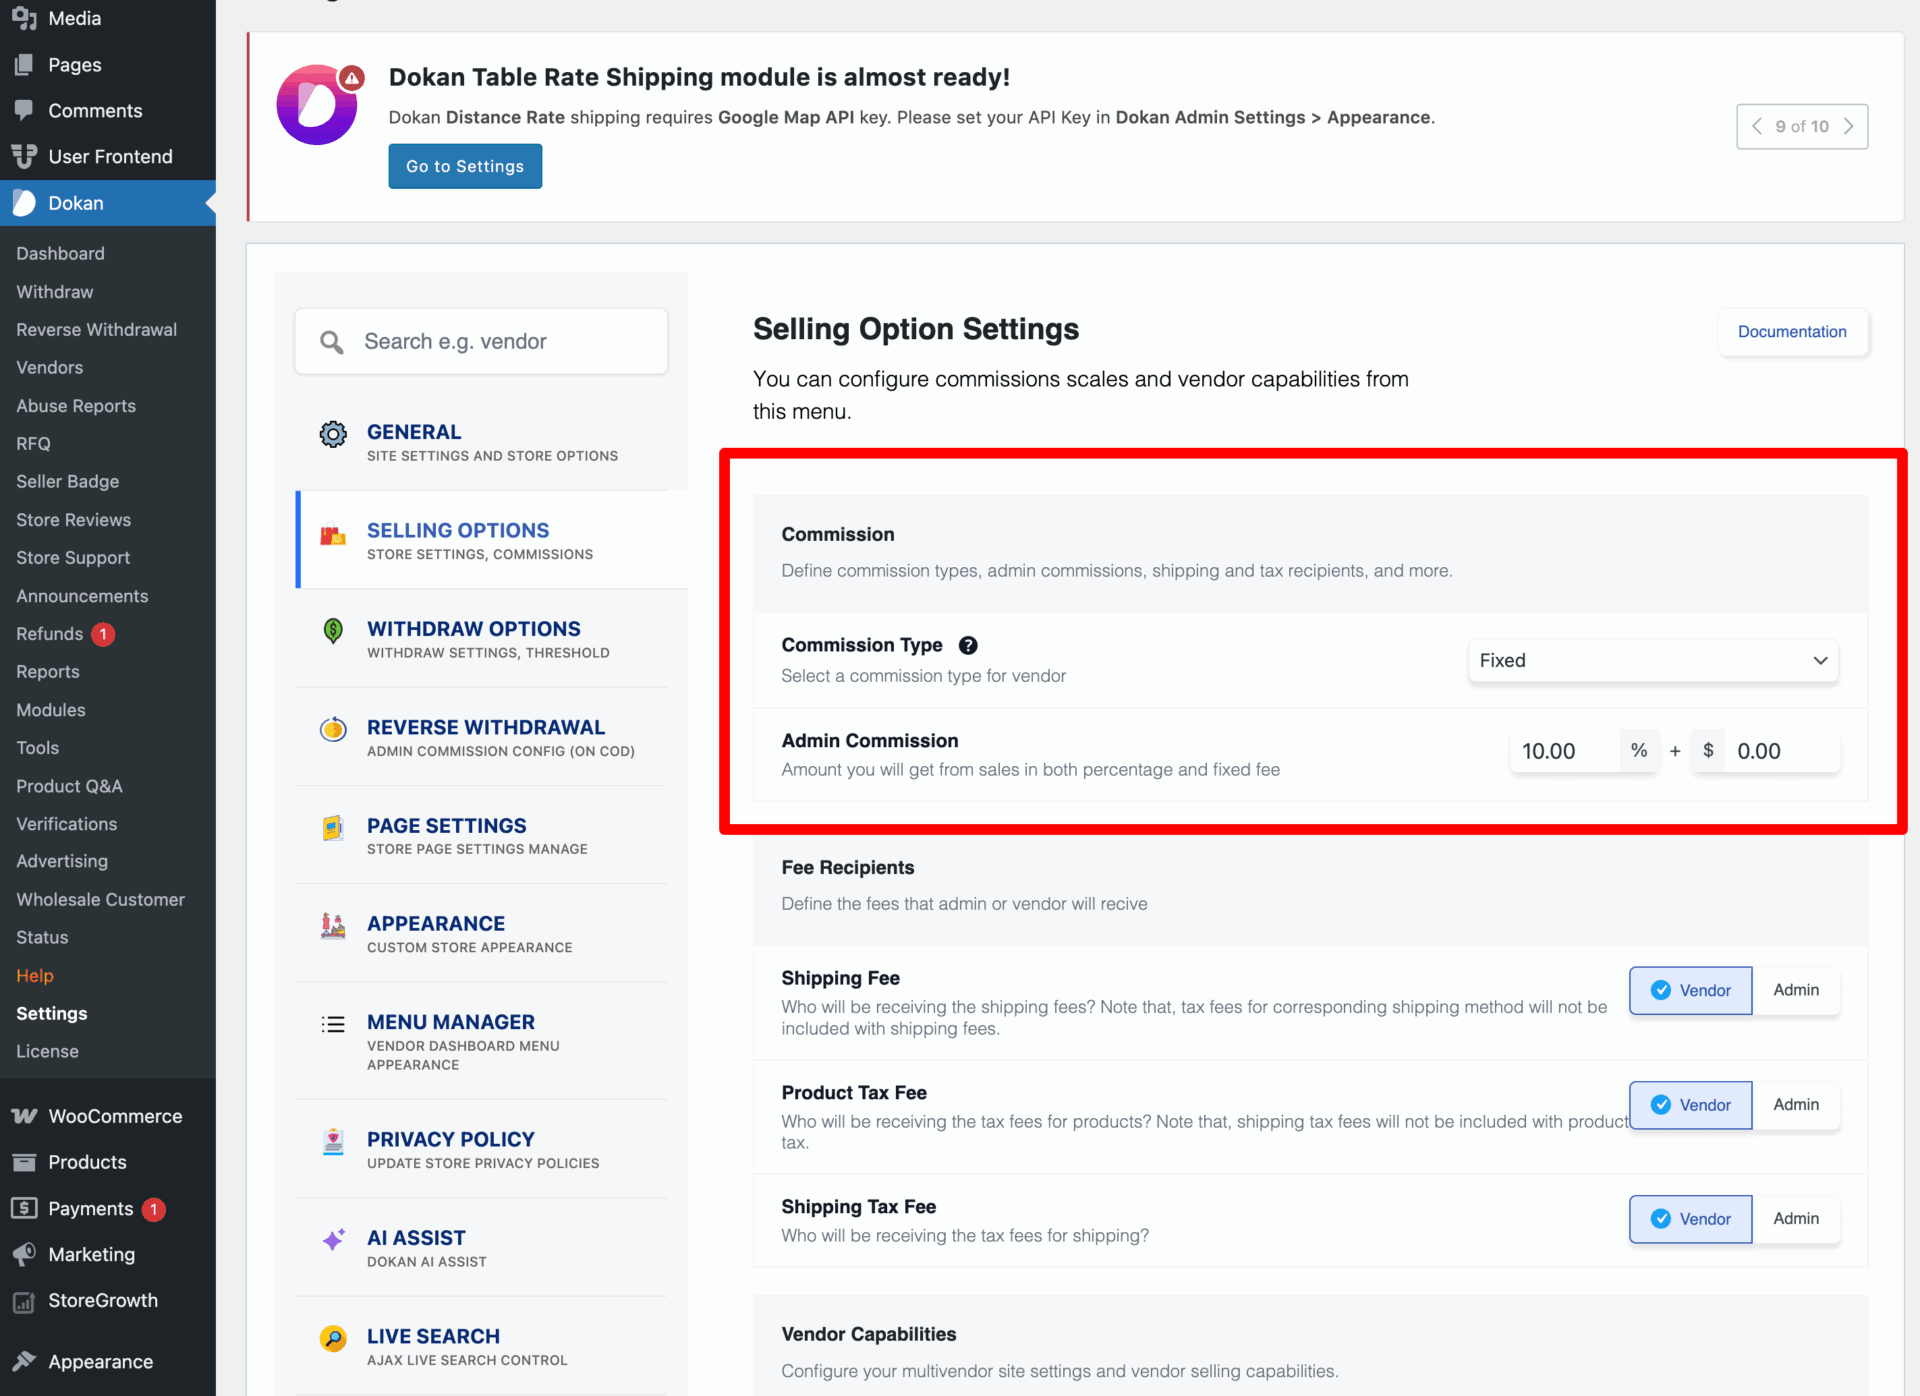1920x1396 pixels.
Task: Click the General gear icon
Action: coord(333,434)
